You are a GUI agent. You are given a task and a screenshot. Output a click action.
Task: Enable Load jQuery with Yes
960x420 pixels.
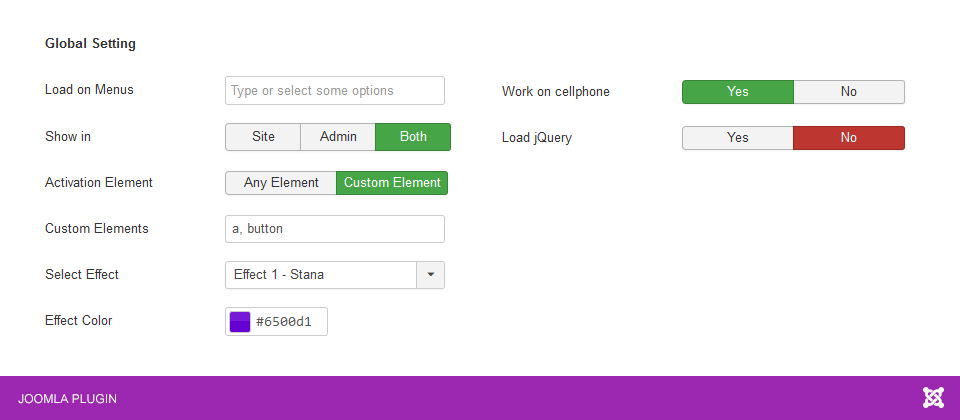[x=737, y=138]
